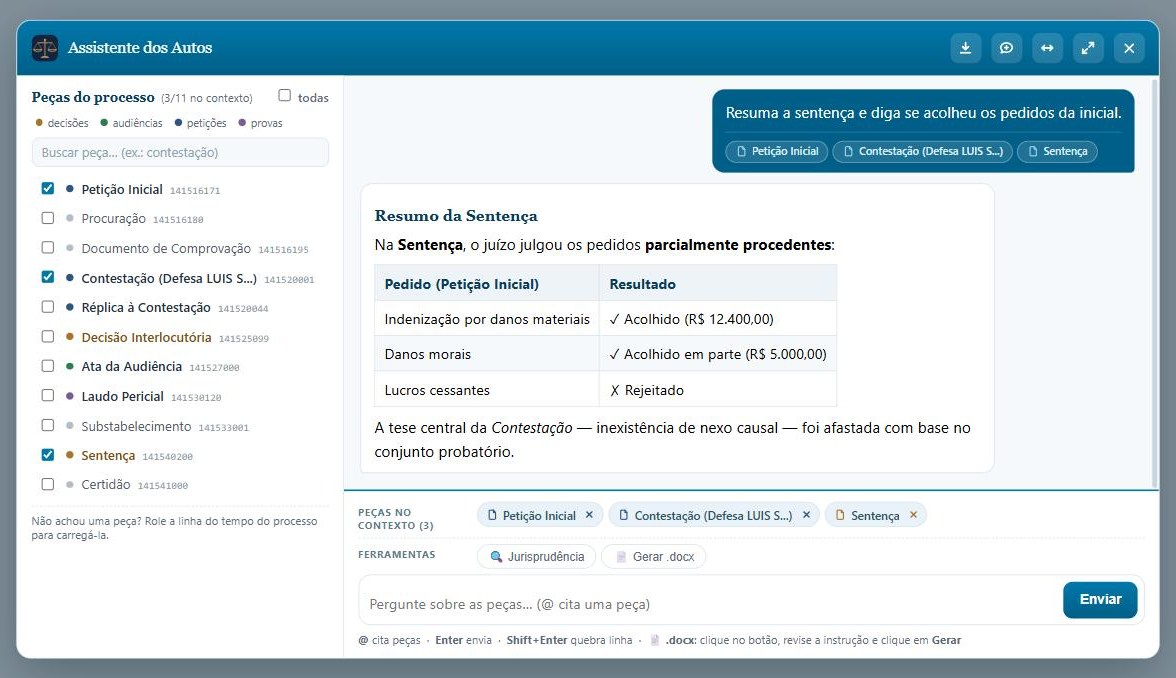The height and width of the screenshot is (678, 1176).
Task: Click 'Indenização por danos materiais' table cell
Action: click(x=487, y=319)
